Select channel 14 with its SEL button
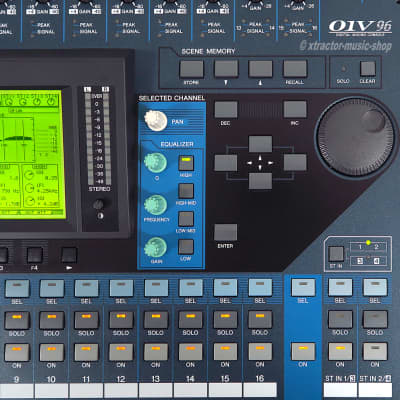400x400 pixels. tap(191, 288)
